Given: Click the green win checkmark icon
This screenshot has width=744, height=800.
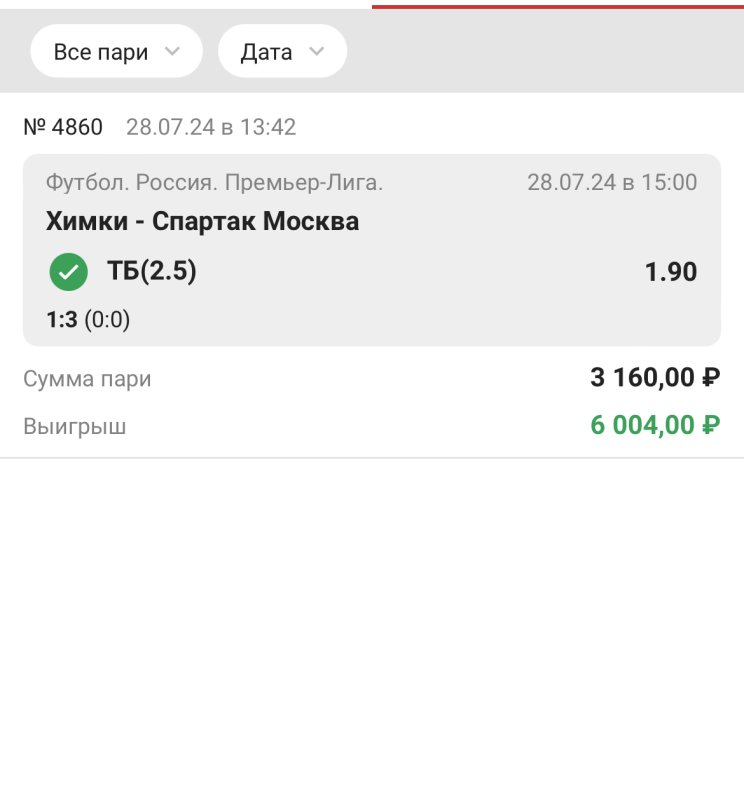Looking at the screenshot, I should tap(68, 271).
